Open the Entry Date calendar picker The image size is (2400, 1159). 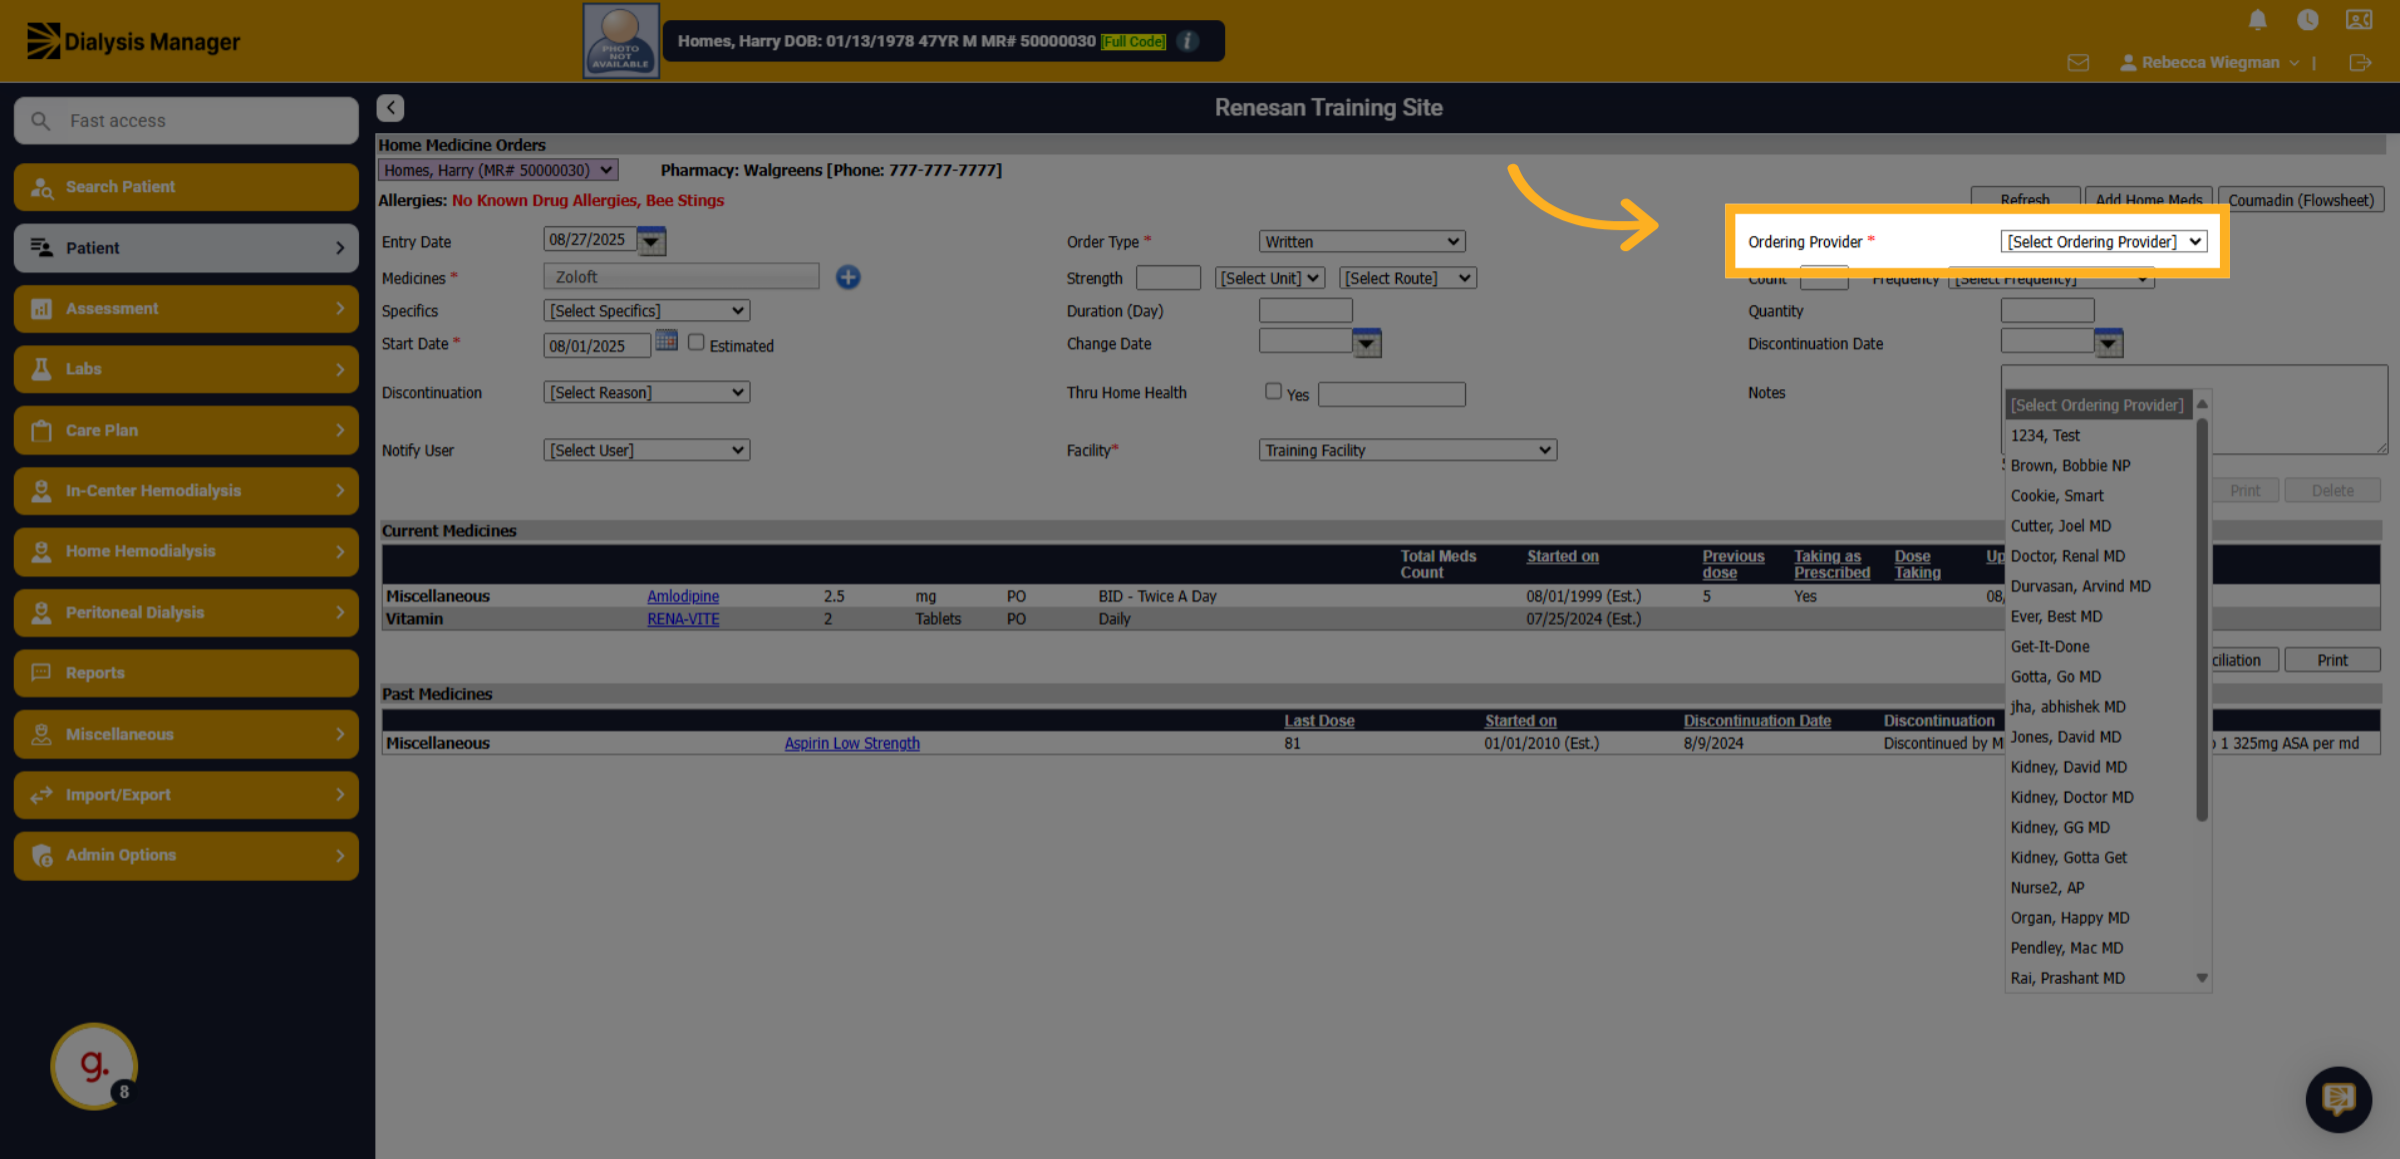(651, 241)
